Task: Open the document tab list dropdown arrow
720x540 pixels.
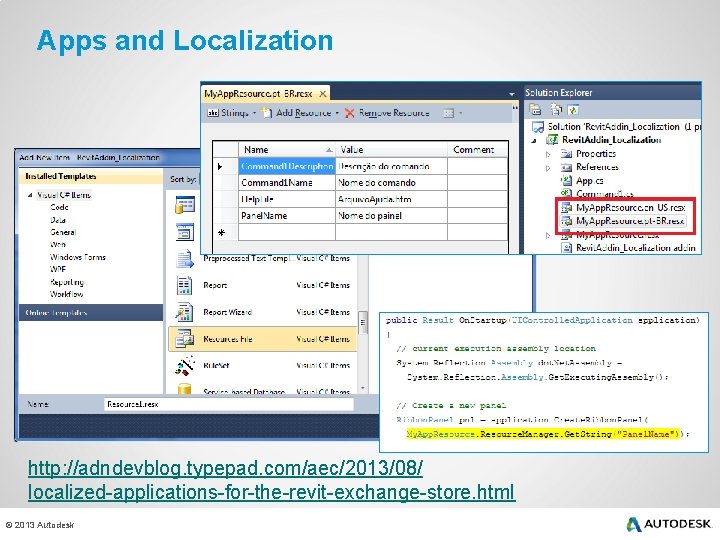Action: point(512,94)
